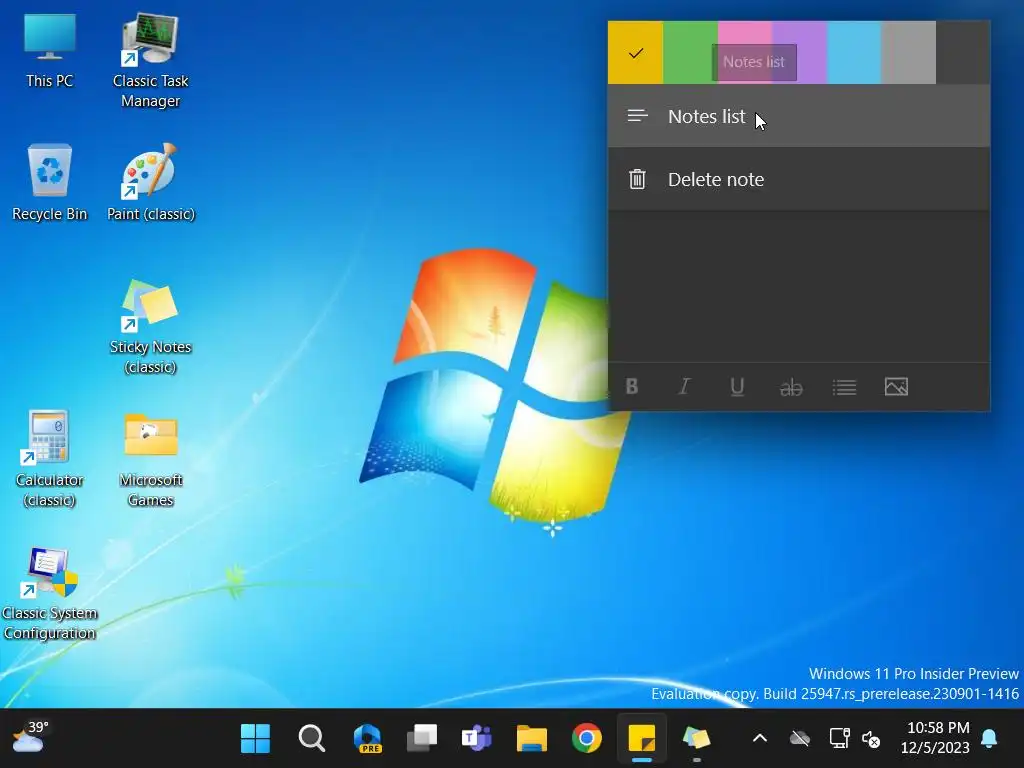Open the network status tray icon
The image size is (1024, 768).
(x=839, y=739)
